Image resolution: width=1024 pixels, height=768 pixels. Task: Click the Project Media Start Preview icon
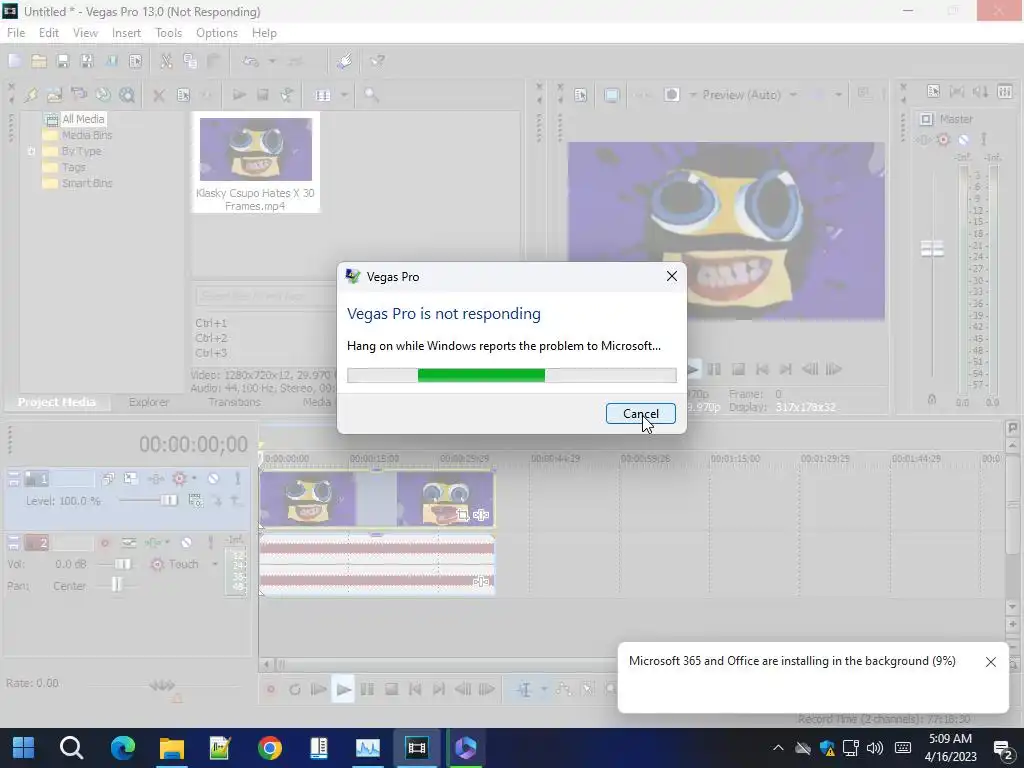(239, 95)
